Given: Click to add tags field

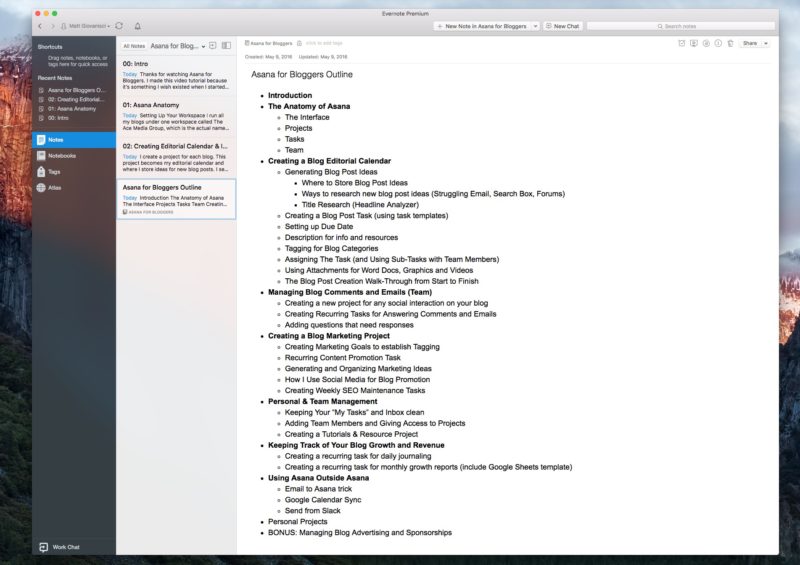Looking at the screenshot, I should pos(324,43).
